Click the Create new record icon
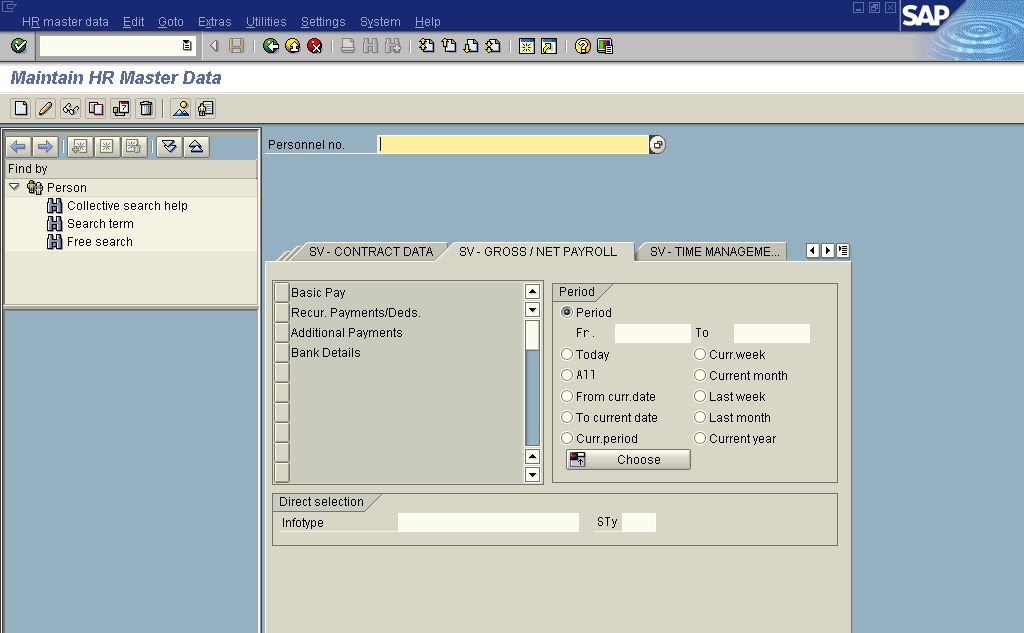The height and width of the screenshot is (633, 1024). 20,108
